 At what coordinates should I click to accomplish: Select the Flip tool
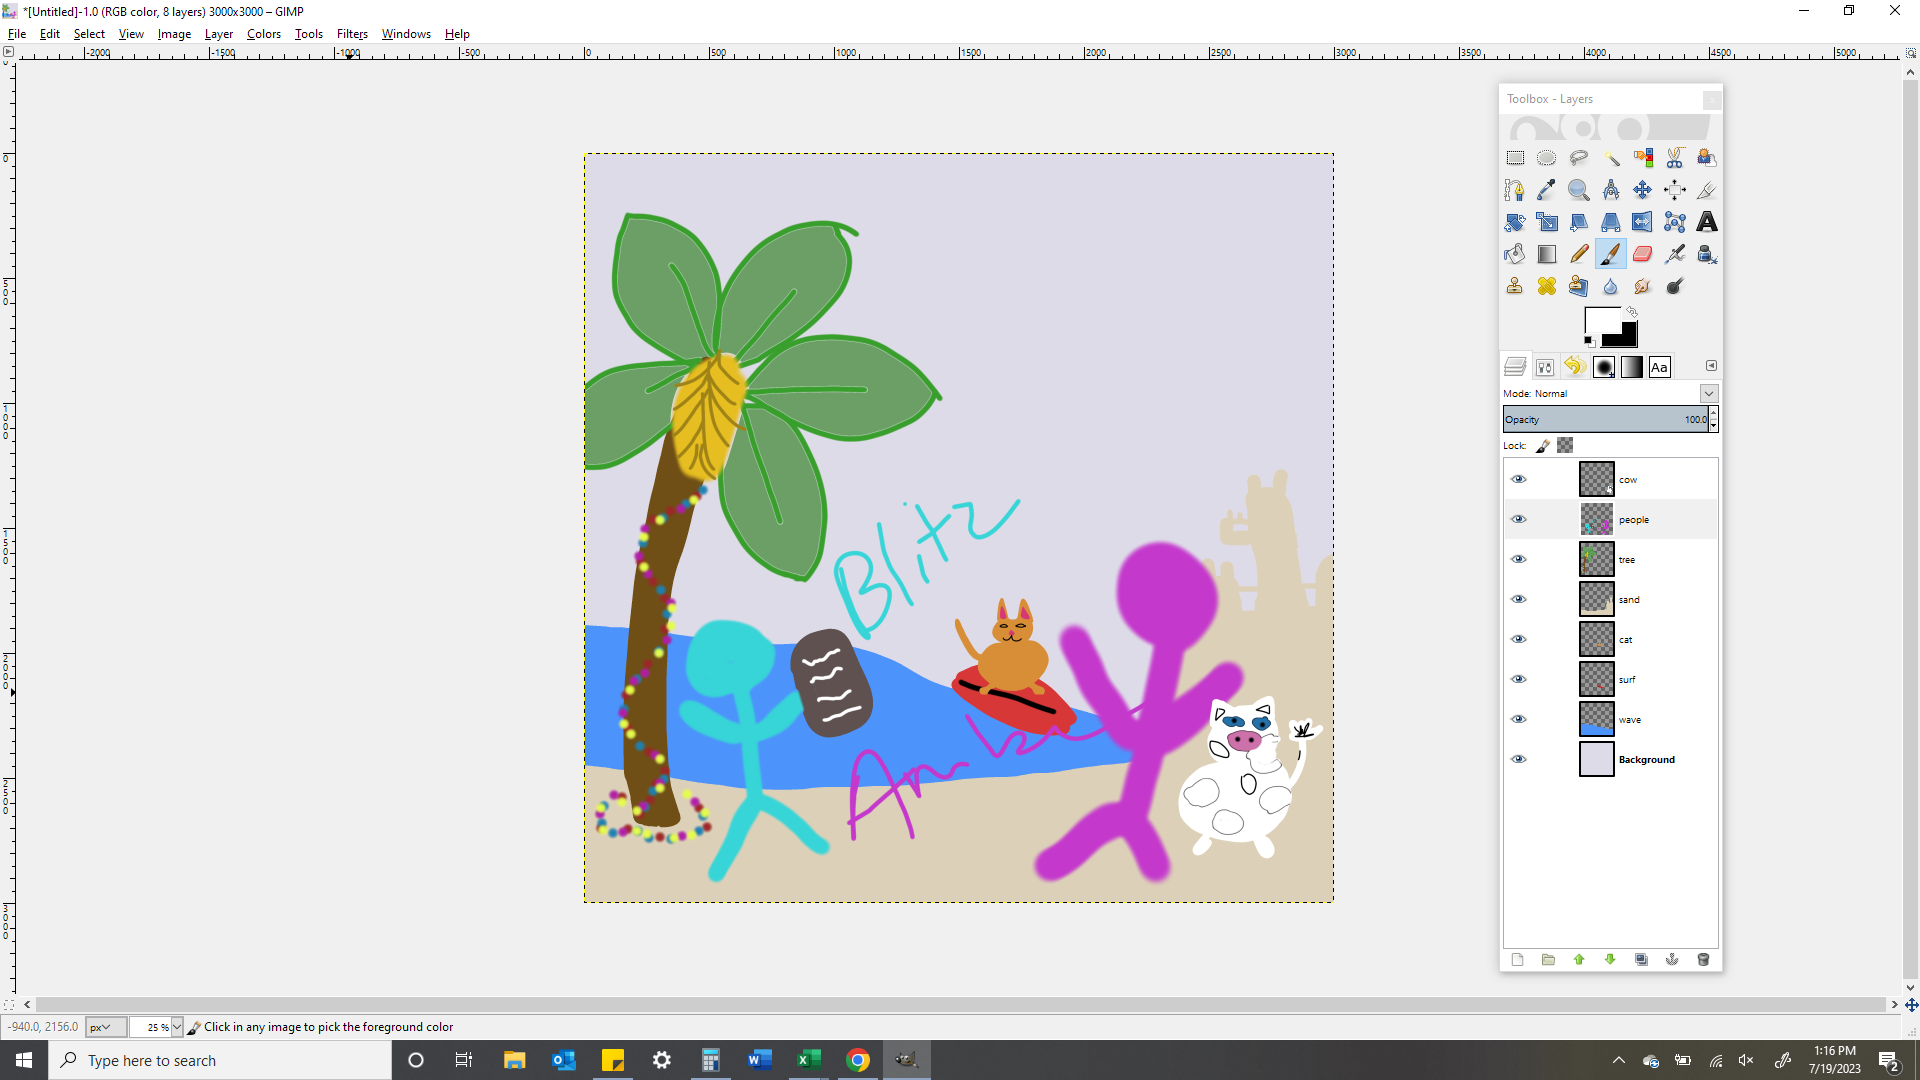click(1643, 222)
